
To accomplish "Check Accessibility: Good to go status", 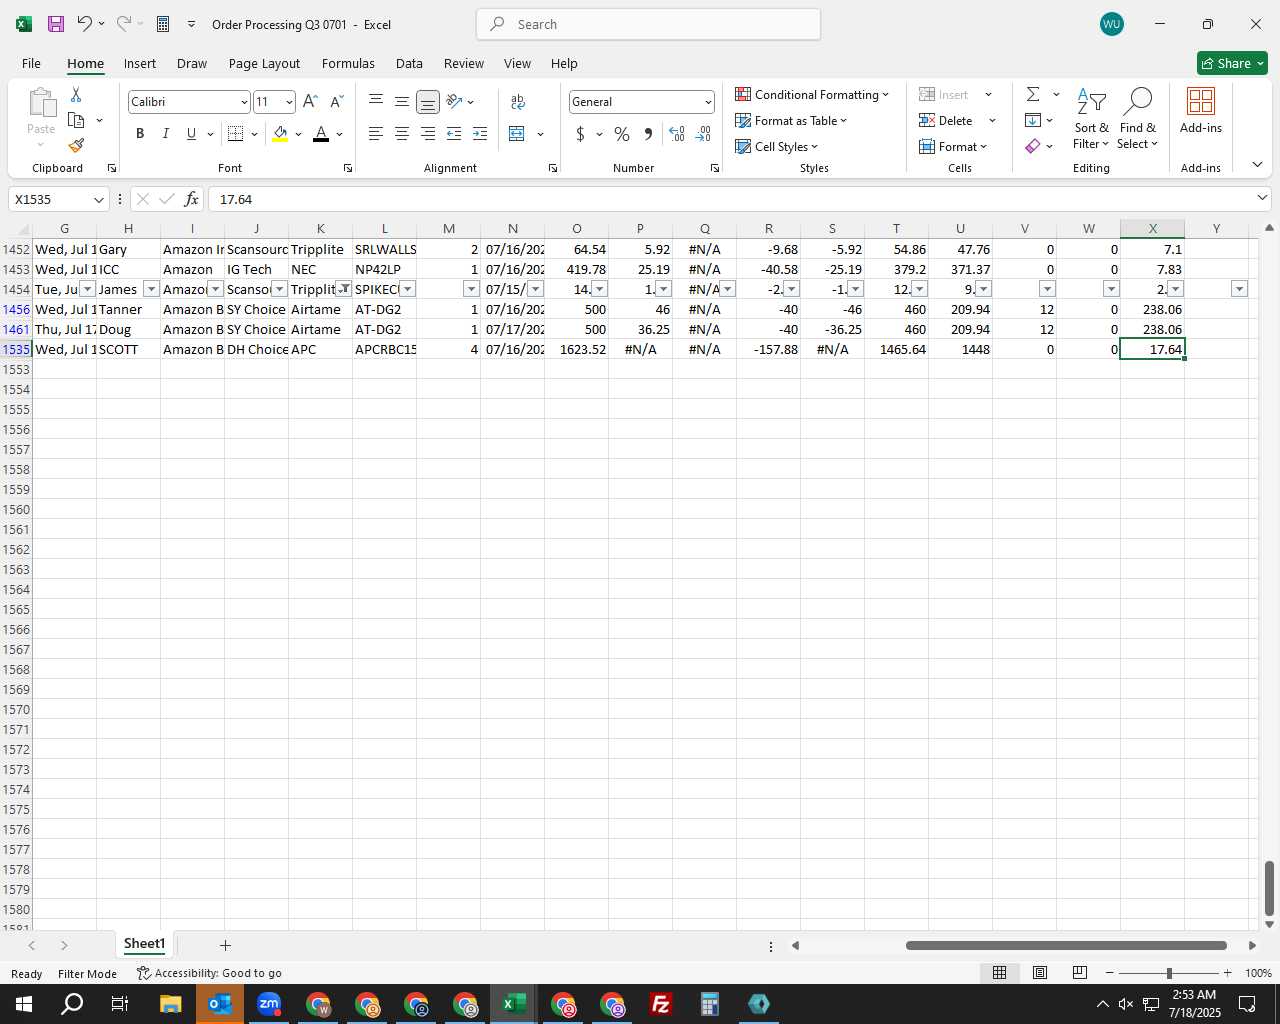I will tap(209, 973).
